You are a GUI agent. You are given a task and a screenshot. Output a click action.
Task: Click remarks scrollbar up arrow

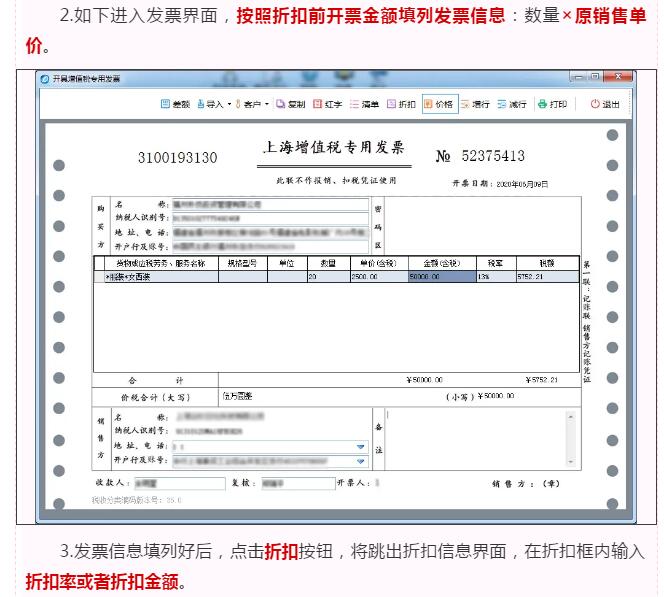coord(571,417)
